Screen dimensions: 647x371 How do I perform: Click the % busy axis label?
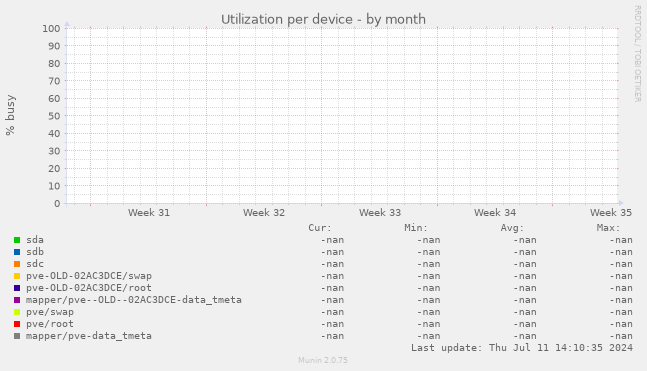[10, 115]
